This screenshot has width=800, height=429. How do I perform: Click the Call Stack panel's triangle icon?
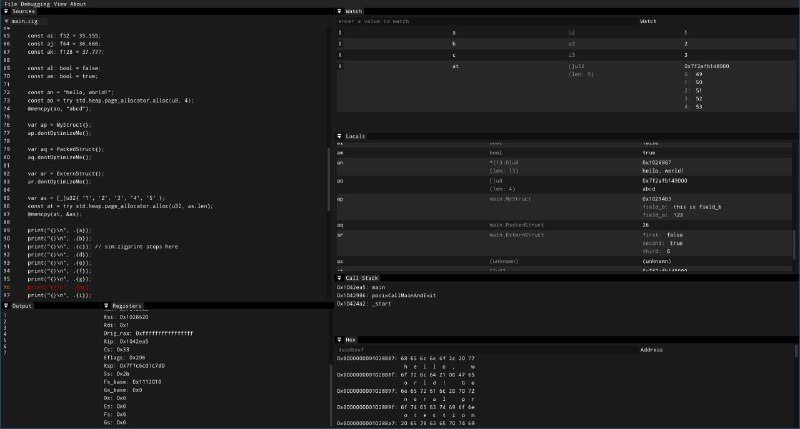tap(341, 277)
